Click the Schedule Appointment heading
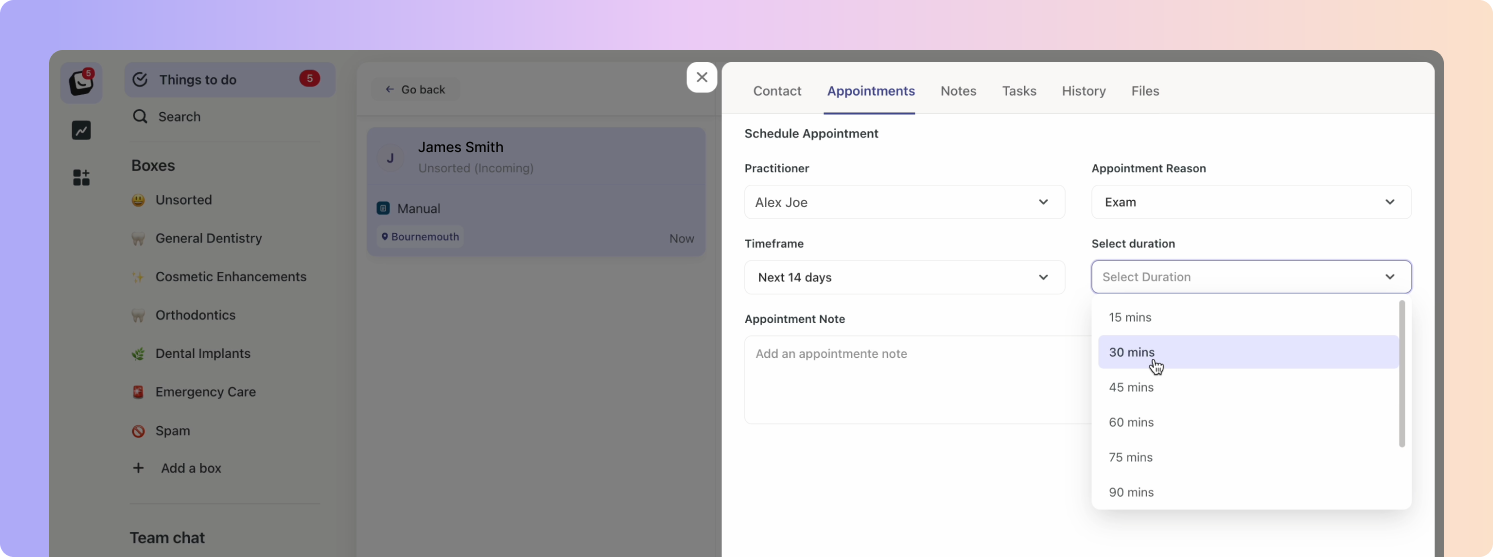Viewport: 1493px width, 557px height. point(811,133)
